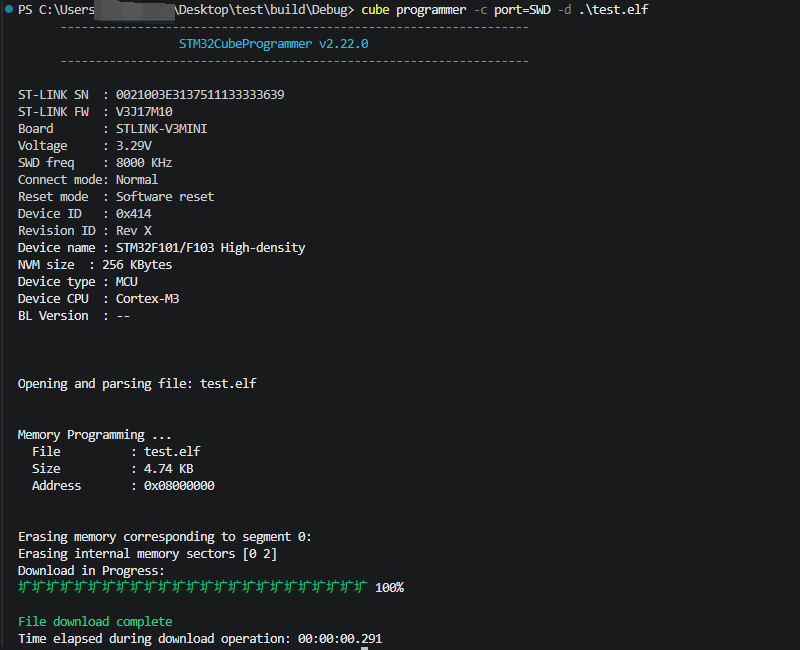Click the Device CPU value Cortex-M3
800x650 pixels.
tap(147, 299)
